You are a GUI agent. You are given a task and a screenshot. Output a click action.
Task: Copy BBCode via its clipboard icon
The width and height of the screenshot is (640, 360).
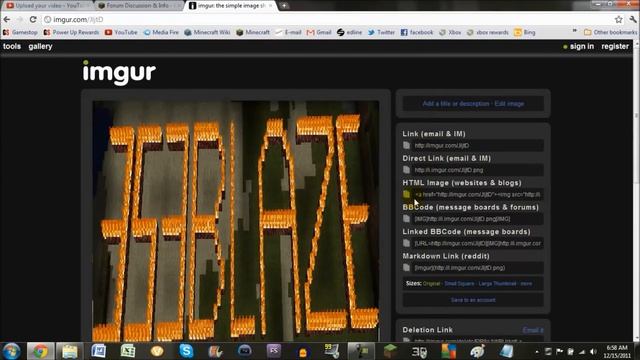click(407, 219)
